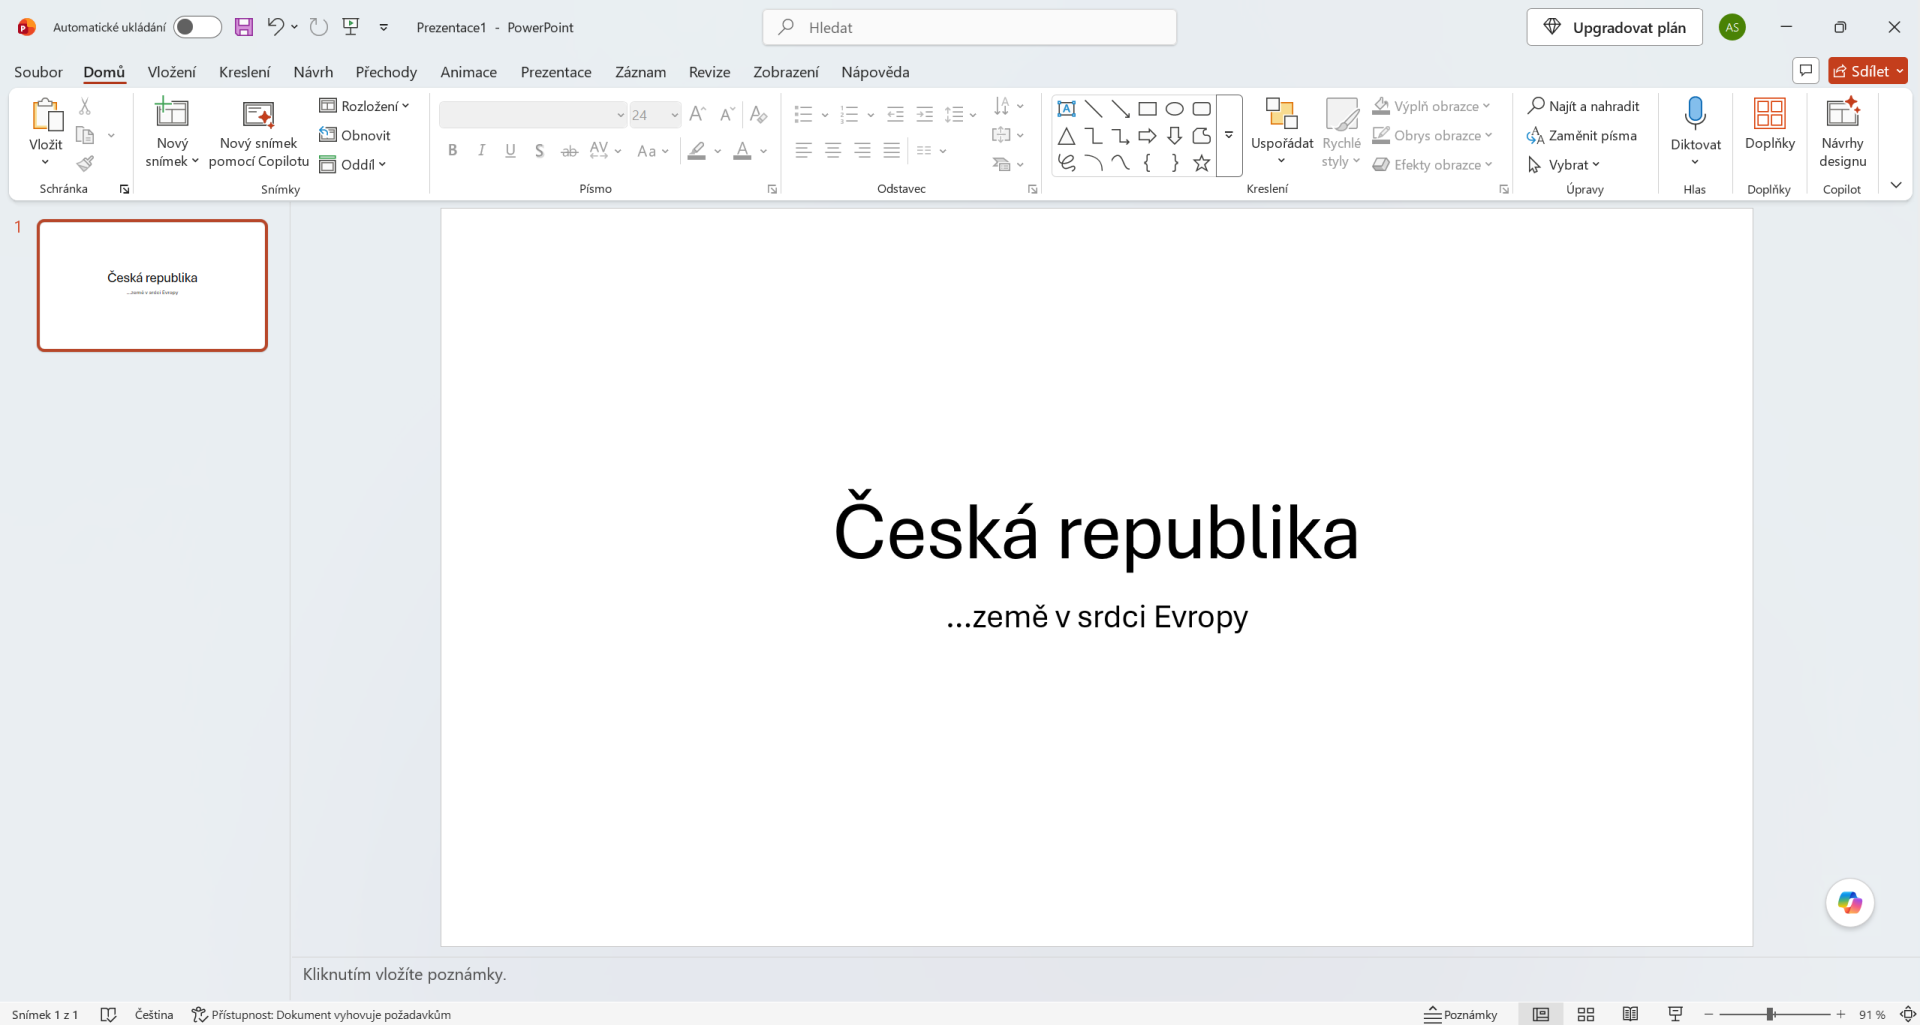
Task: Toggle underline formatting
Action: (511, 150)
